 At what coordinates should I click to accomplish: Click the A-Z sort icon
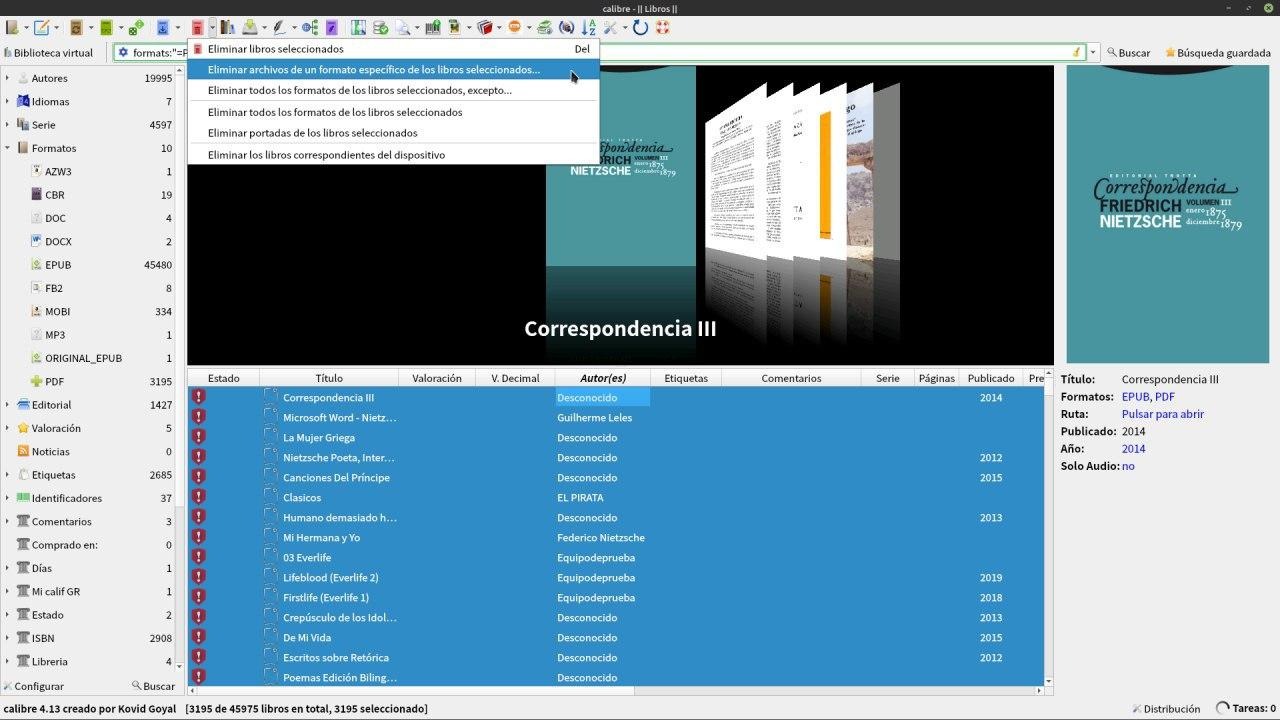589,28
